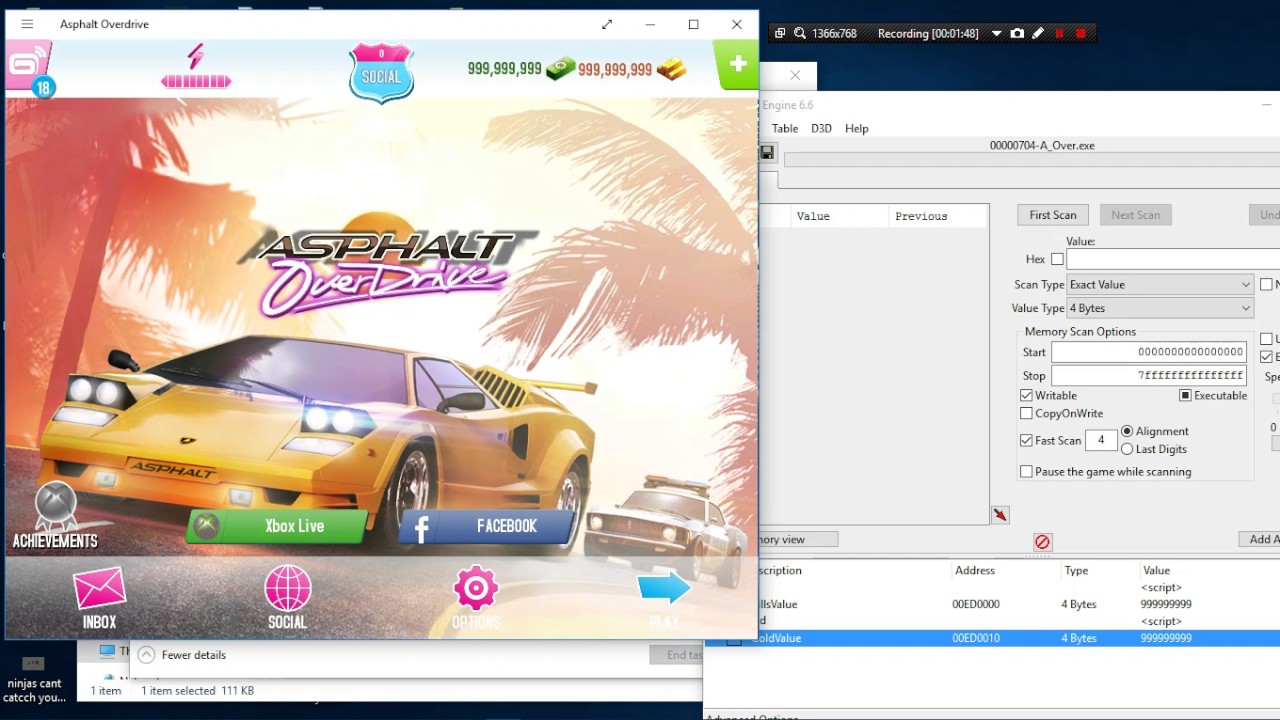
Task: Toggle the Hex checkbox
Action: [x=1057, y=259]
